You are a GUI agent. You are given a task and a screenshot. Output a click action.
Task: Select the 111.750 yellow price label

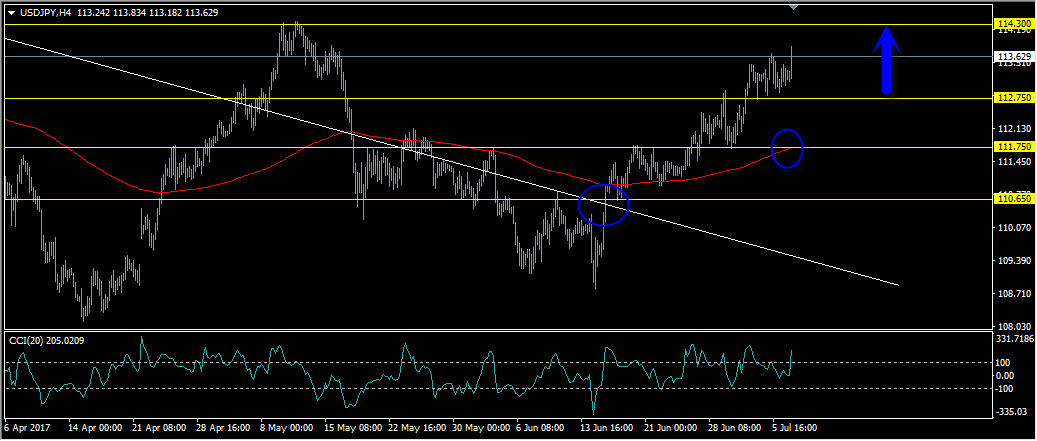pos(1013,147)
